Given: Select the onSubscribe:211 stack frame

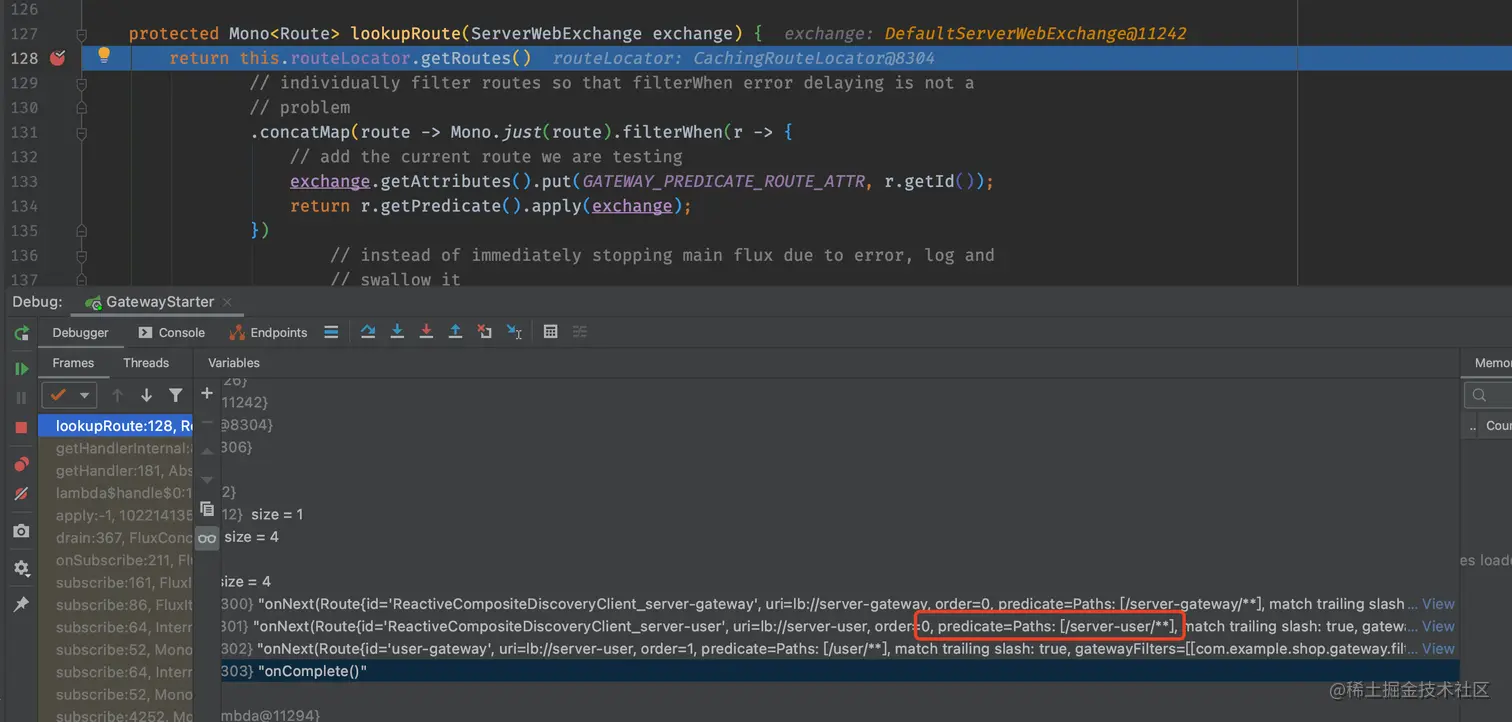Looking at the screenshot, I should pyautogui.click(x=115, y=561).
